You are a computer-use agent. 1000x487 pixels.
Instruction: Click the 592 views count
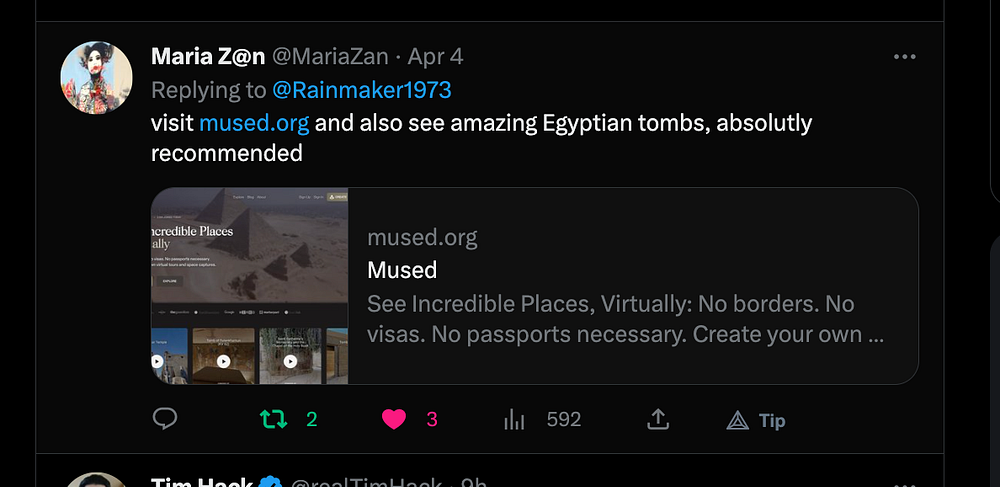click(x=564, y=420)
